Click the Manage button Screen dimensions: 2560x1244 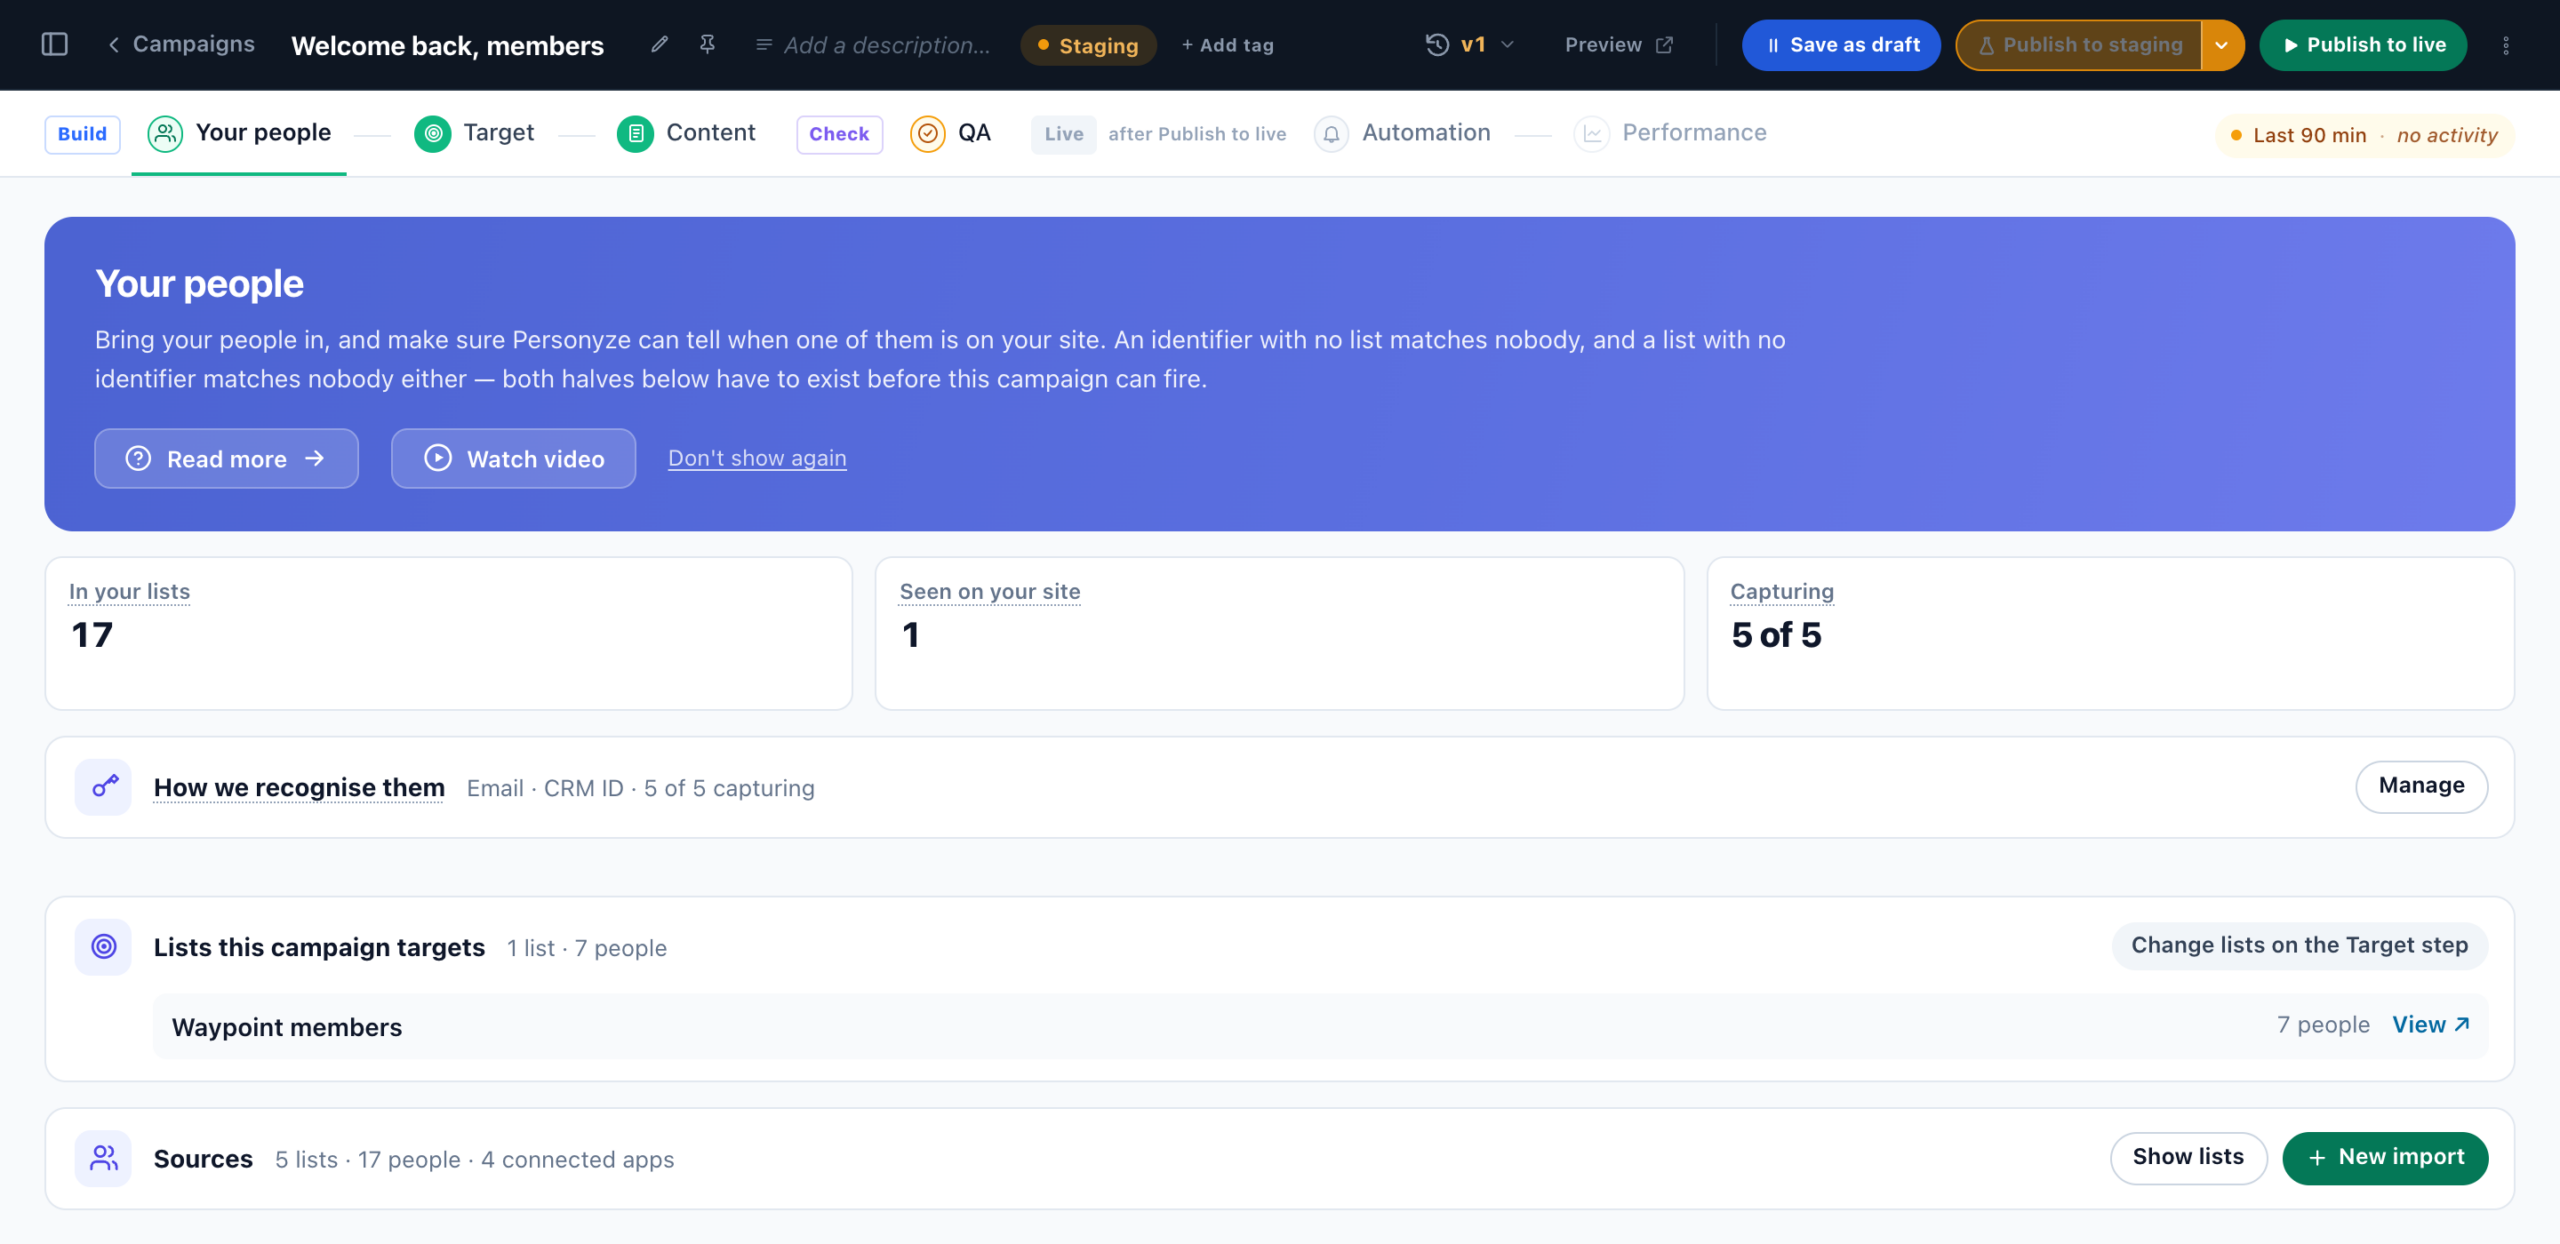(2421, 786)
